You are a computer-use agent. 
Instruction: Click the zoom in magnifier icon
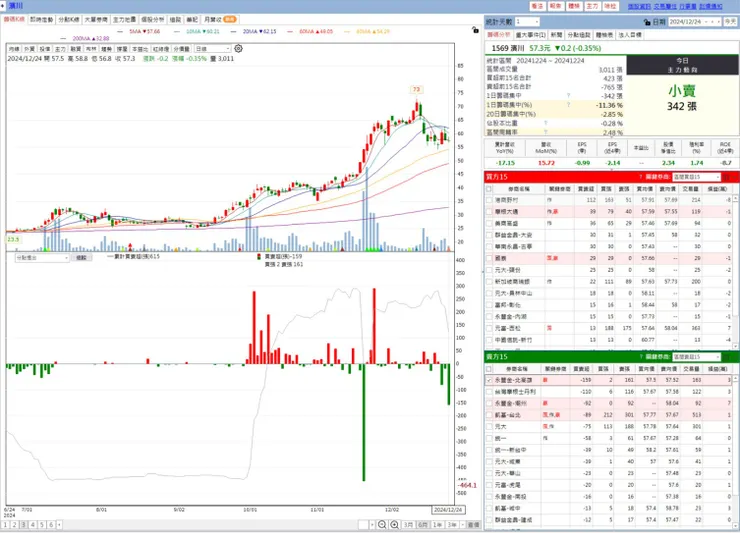(395, 525)
